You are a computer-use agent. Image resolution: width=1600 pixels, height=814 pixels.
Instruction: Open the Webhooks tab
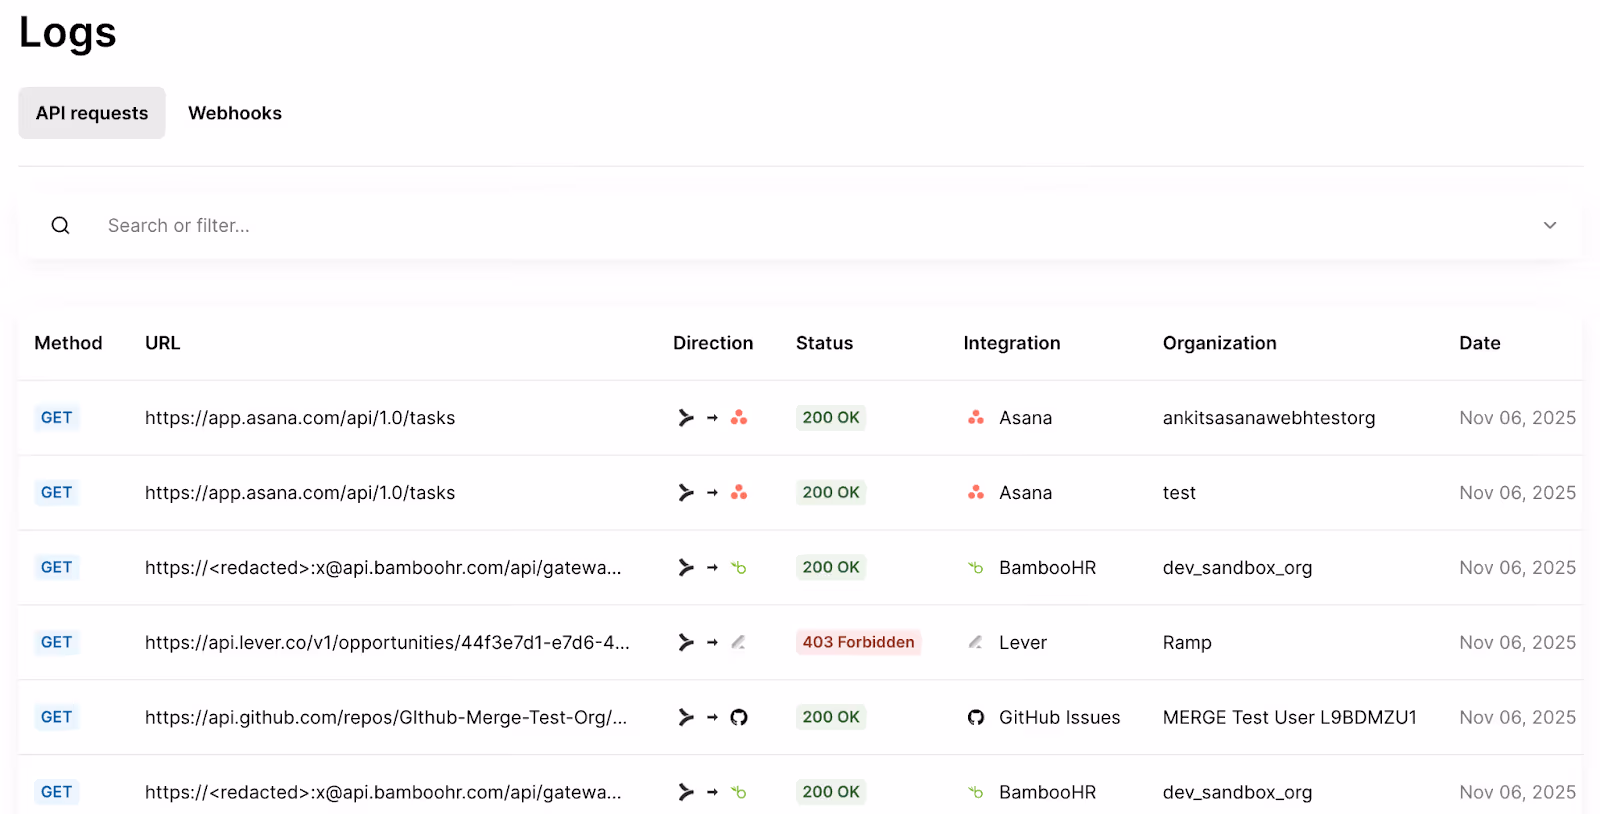tap(235, 113)
